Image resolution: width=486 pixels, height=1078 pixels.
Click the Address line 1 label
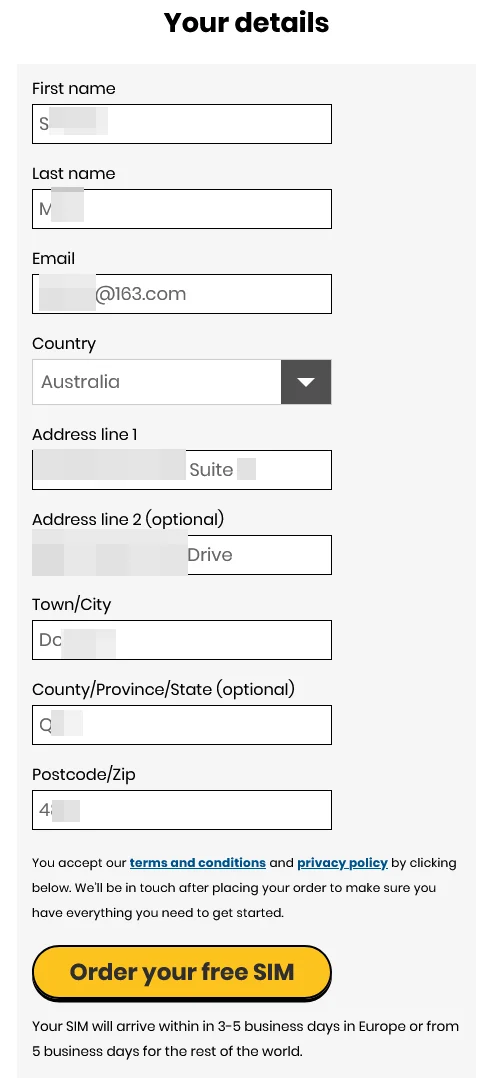[85, 434]
